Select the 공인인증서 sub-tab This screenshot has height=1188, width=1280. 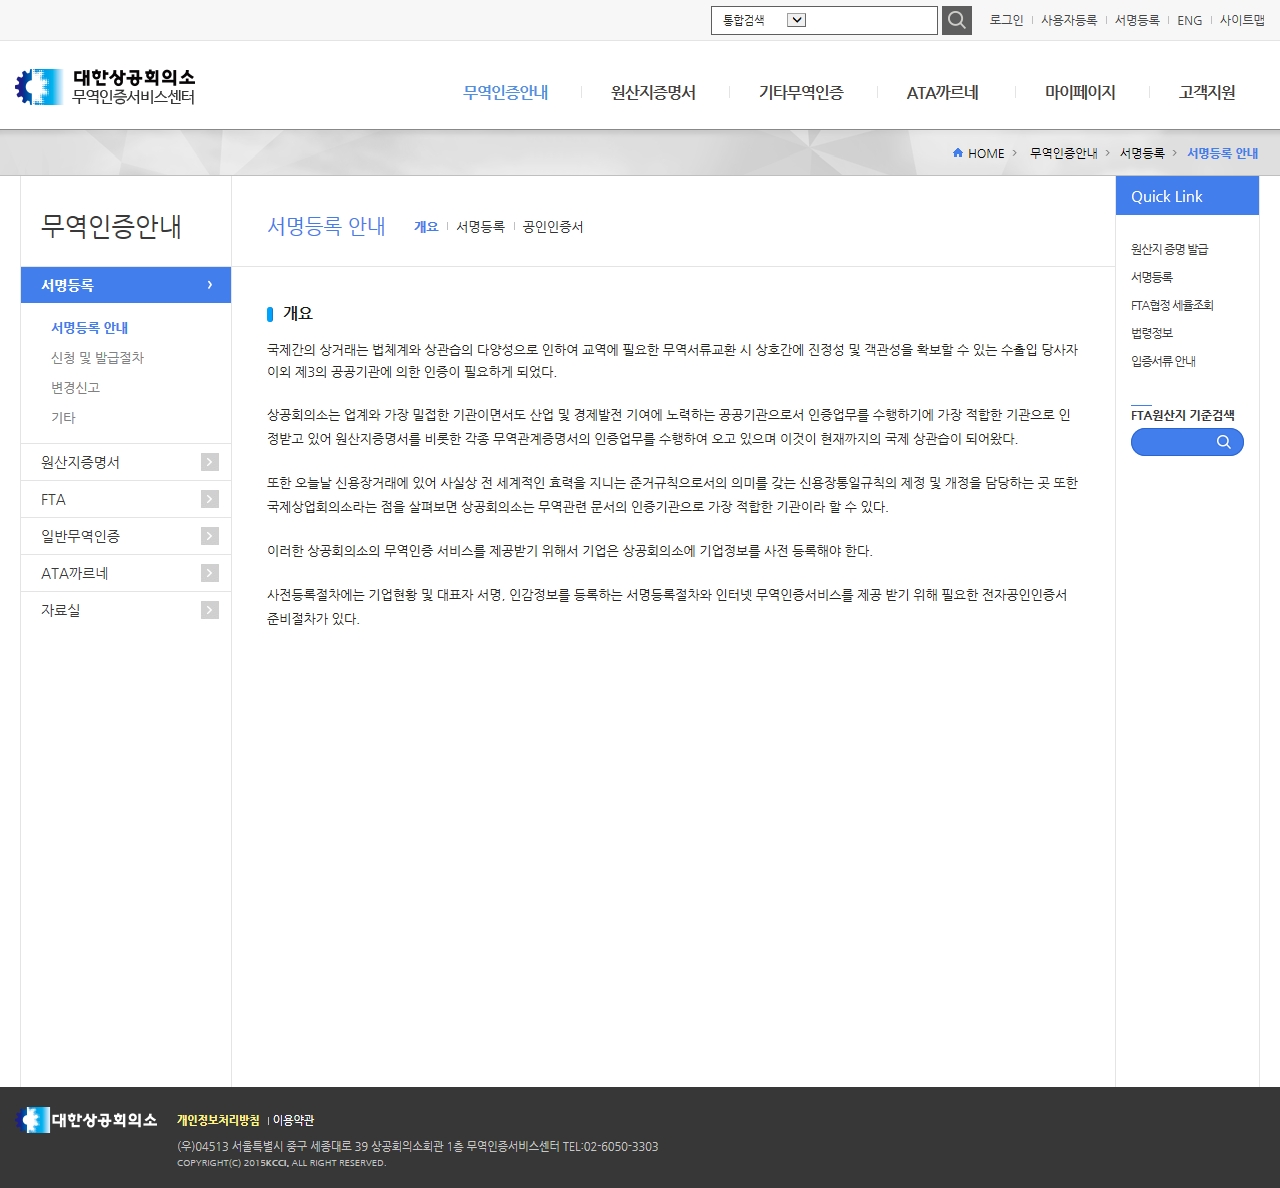tap(553, 227)
